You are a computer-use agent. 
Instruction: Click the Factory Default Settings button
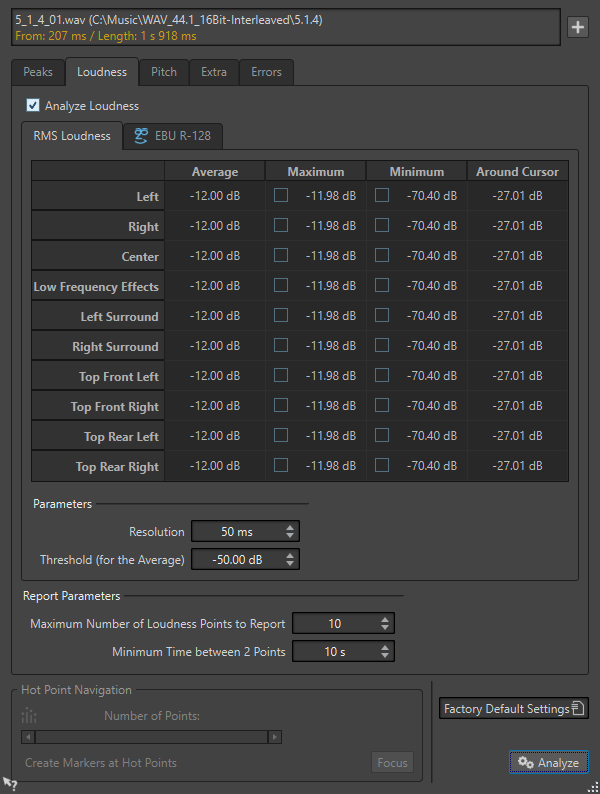pyautogui.click(x=514, y=709)
